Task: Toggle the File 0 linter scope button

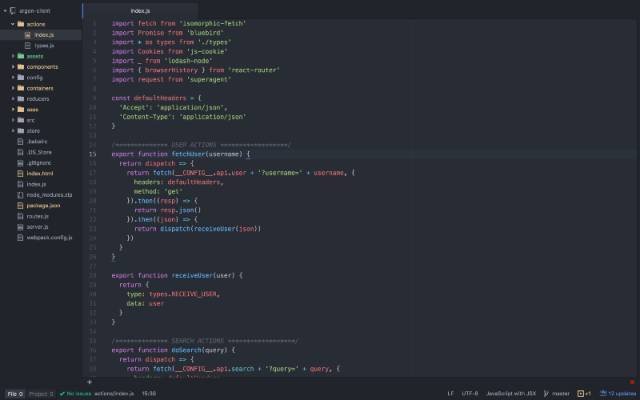Action: pos(15,394)
